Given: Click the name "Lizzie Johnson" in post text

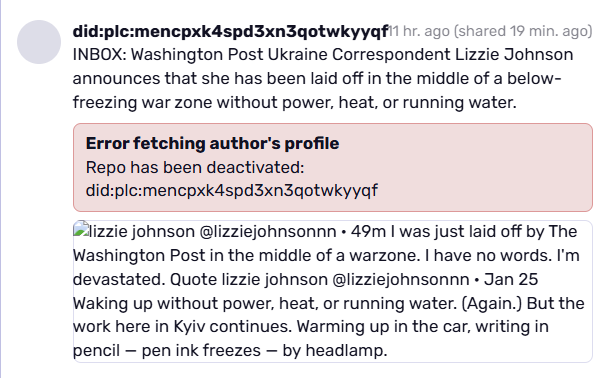Looking at the screenshot, I should coord(514,55).
